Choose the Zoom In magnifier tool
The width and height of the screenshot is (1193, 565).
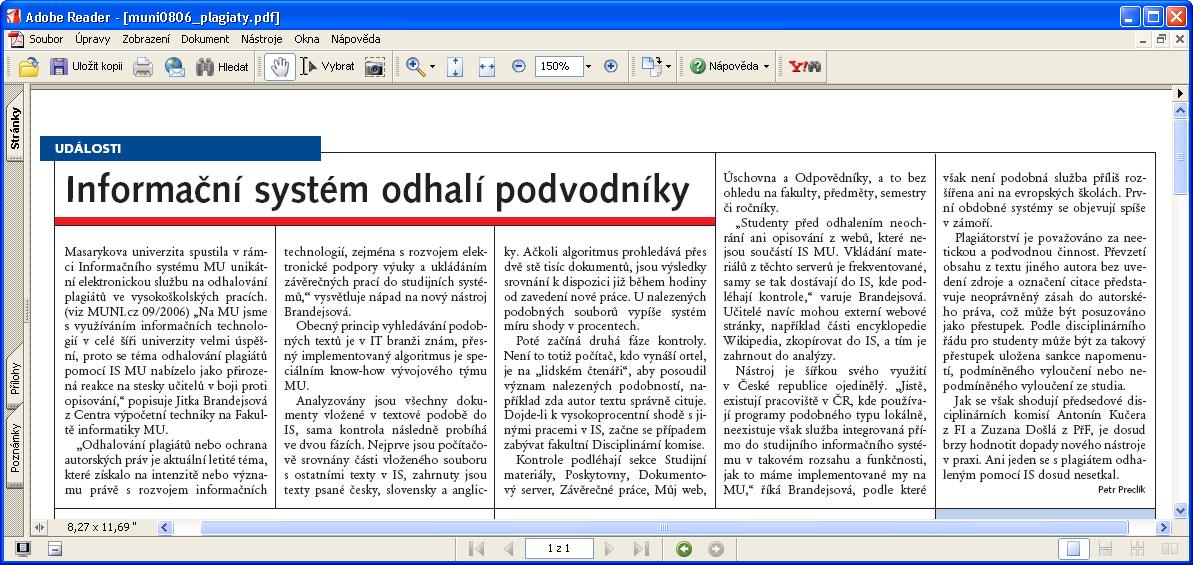(x=415, y=67)
